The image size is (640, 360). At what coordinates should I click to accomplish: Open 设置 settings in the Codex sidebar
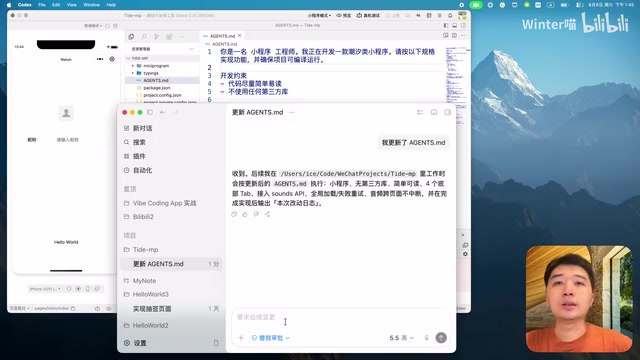click(135, 343)
